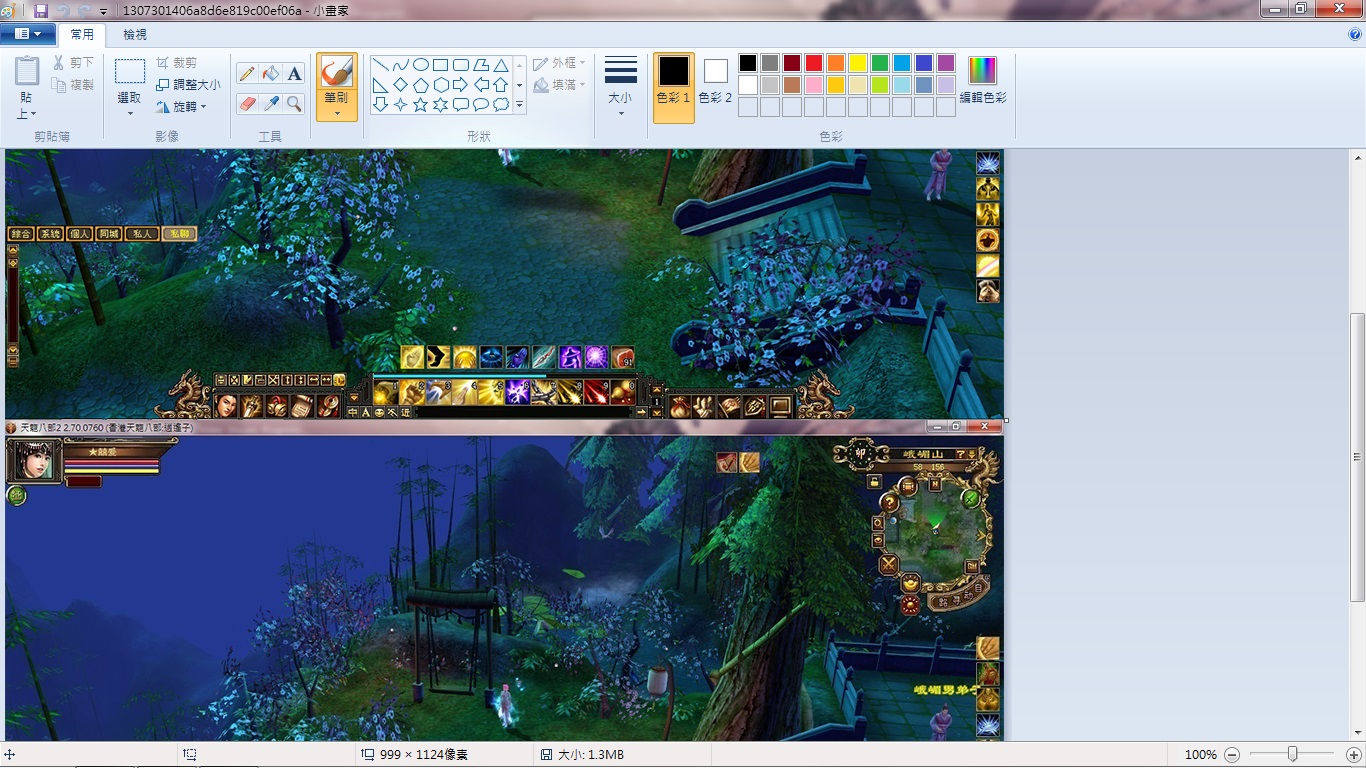Select the Pencil tool

tap(247, 73)
